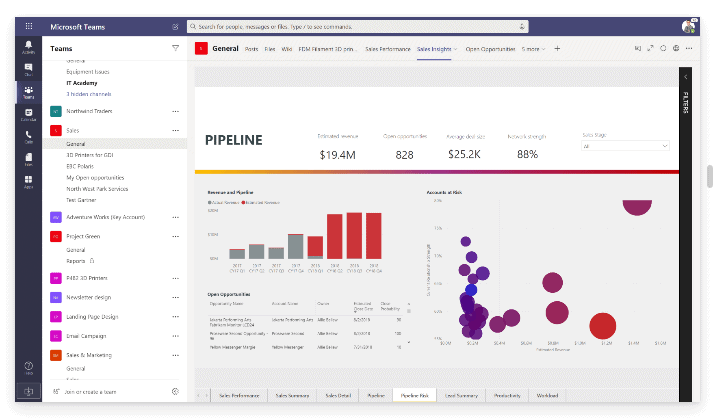
Task: Select the Workload report page
Action: click(x=547, y=395)
